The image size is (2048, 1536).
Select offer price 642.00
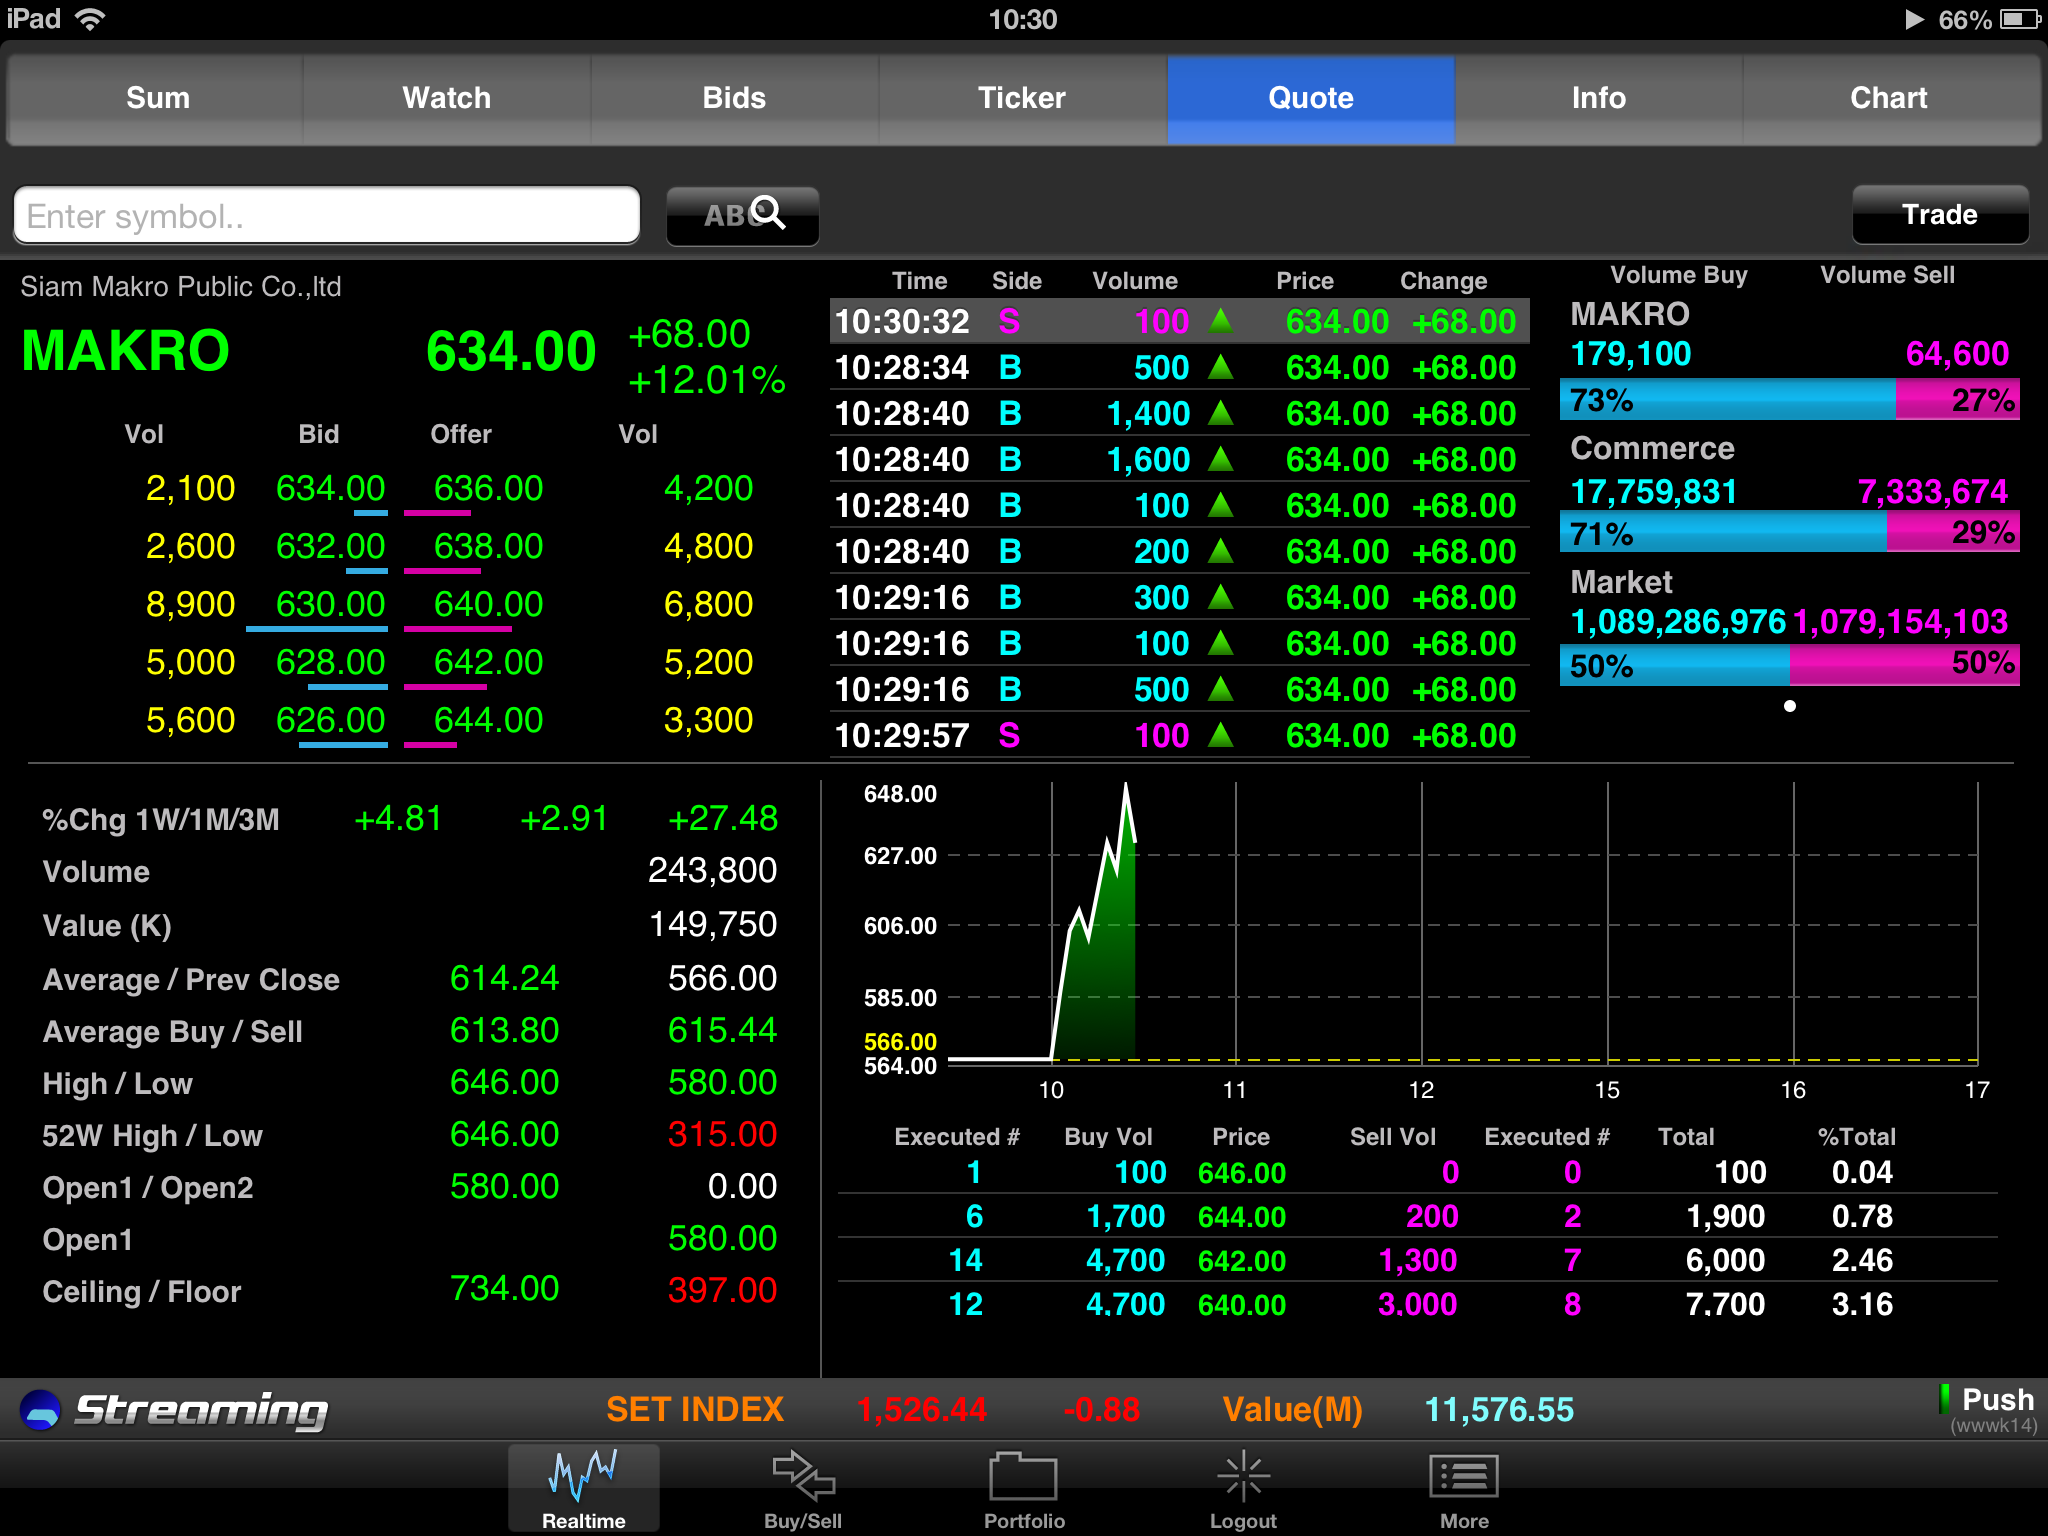click(x=488, y=662)
